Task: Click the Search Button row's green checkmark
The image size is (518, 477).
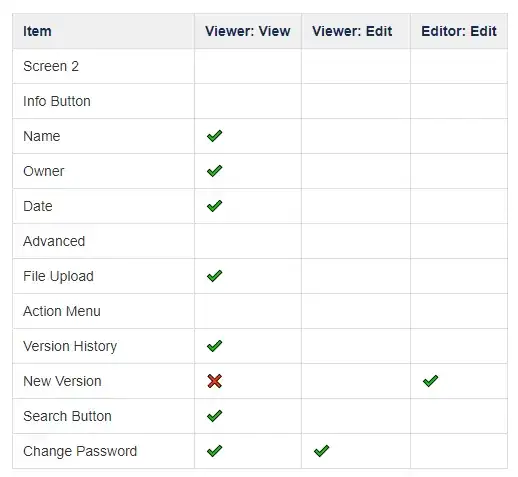Action: 214,416
